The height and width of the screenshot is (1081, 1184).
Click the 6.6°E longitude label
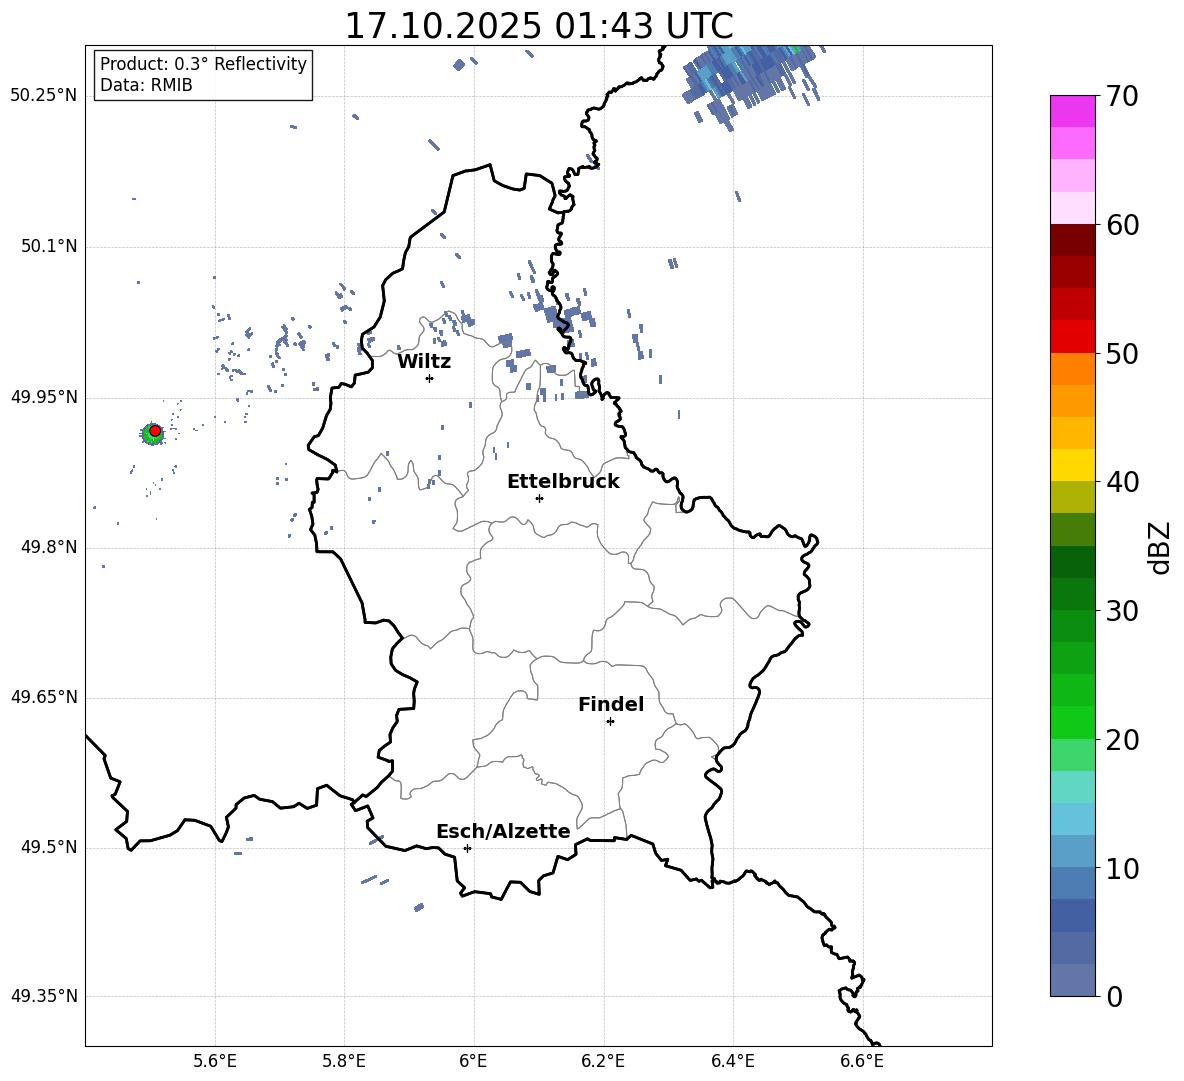(x=862, y=1061)
